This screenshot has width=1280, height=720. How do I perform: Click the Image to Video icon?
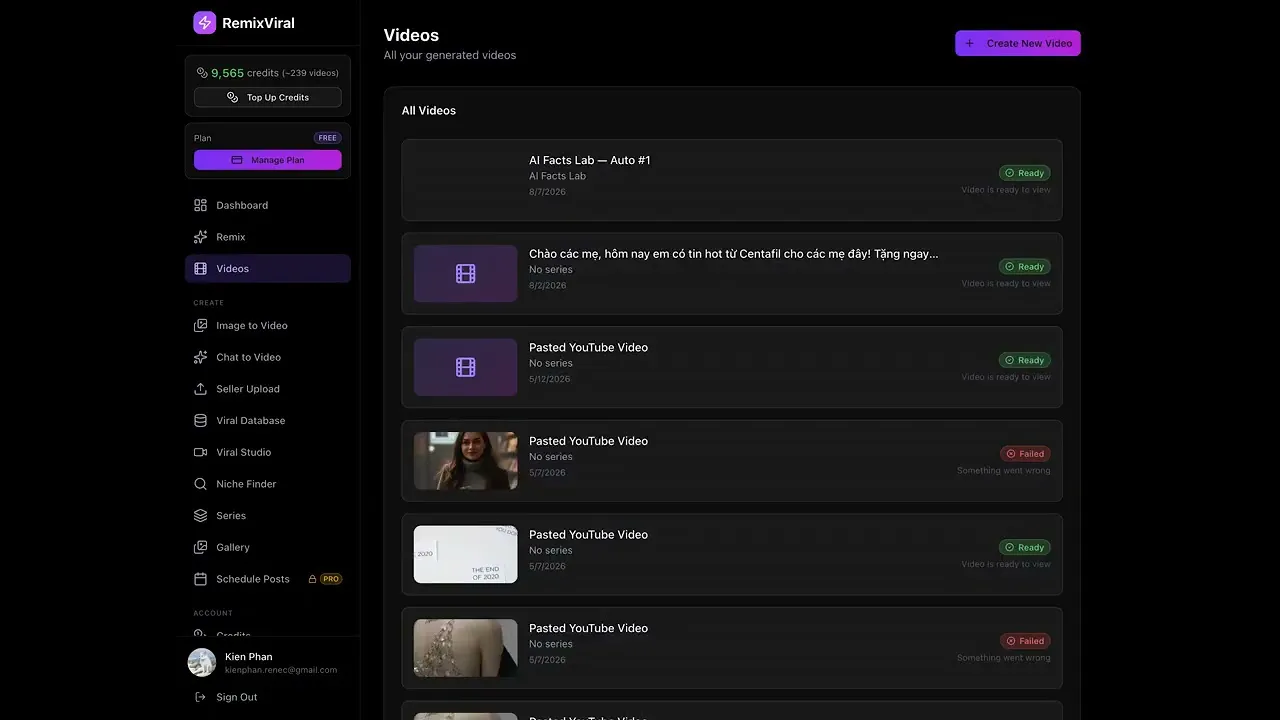click(200, 326)
